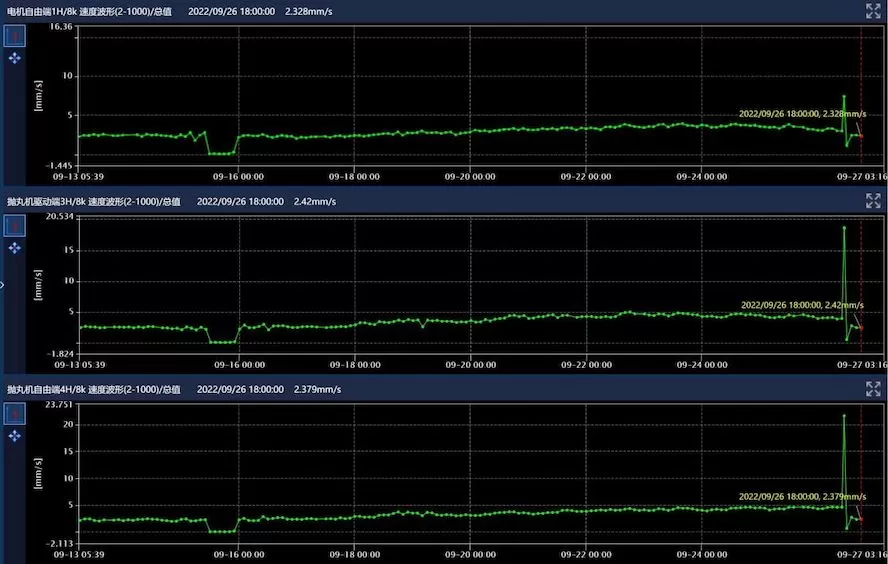The image size is (888, 564).
Task: Select cursor tool in 电机自由端1H chart
Action: [x=15, y=36]
